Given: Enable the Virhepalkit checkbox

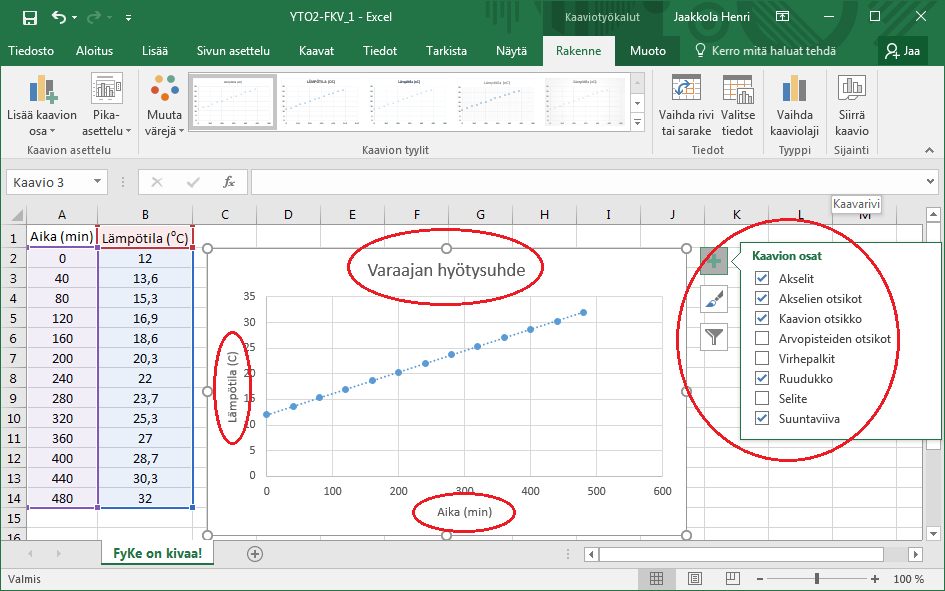Looking at the screenshot, I should click(763, 359).
